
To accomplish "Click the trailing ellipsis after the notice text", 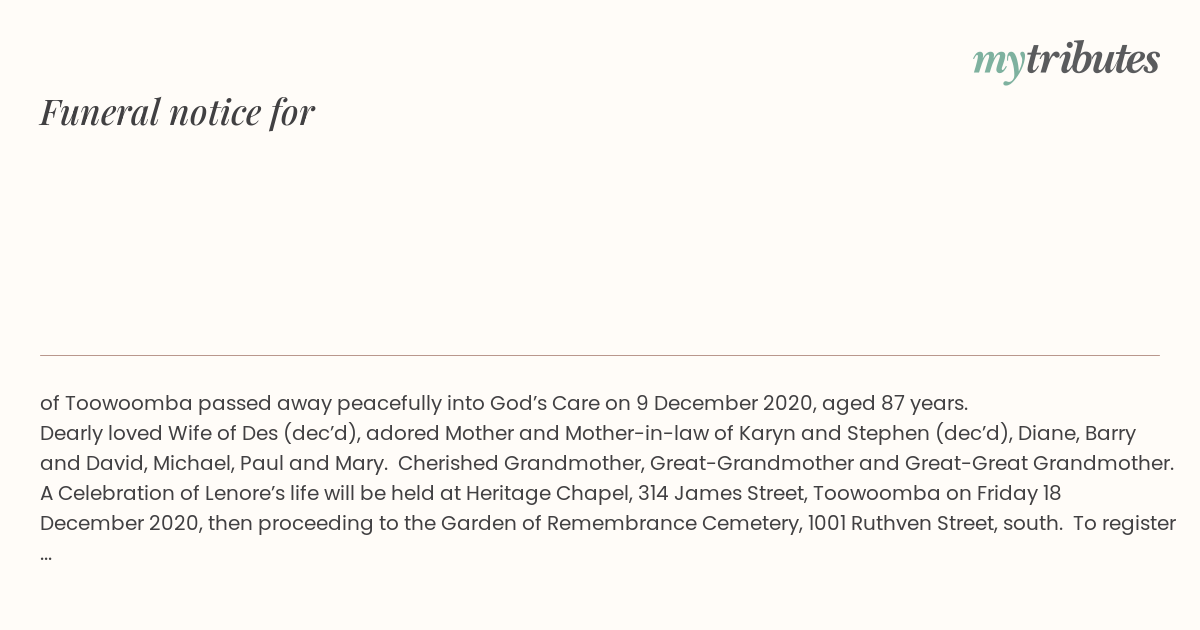I will point(46,554).
